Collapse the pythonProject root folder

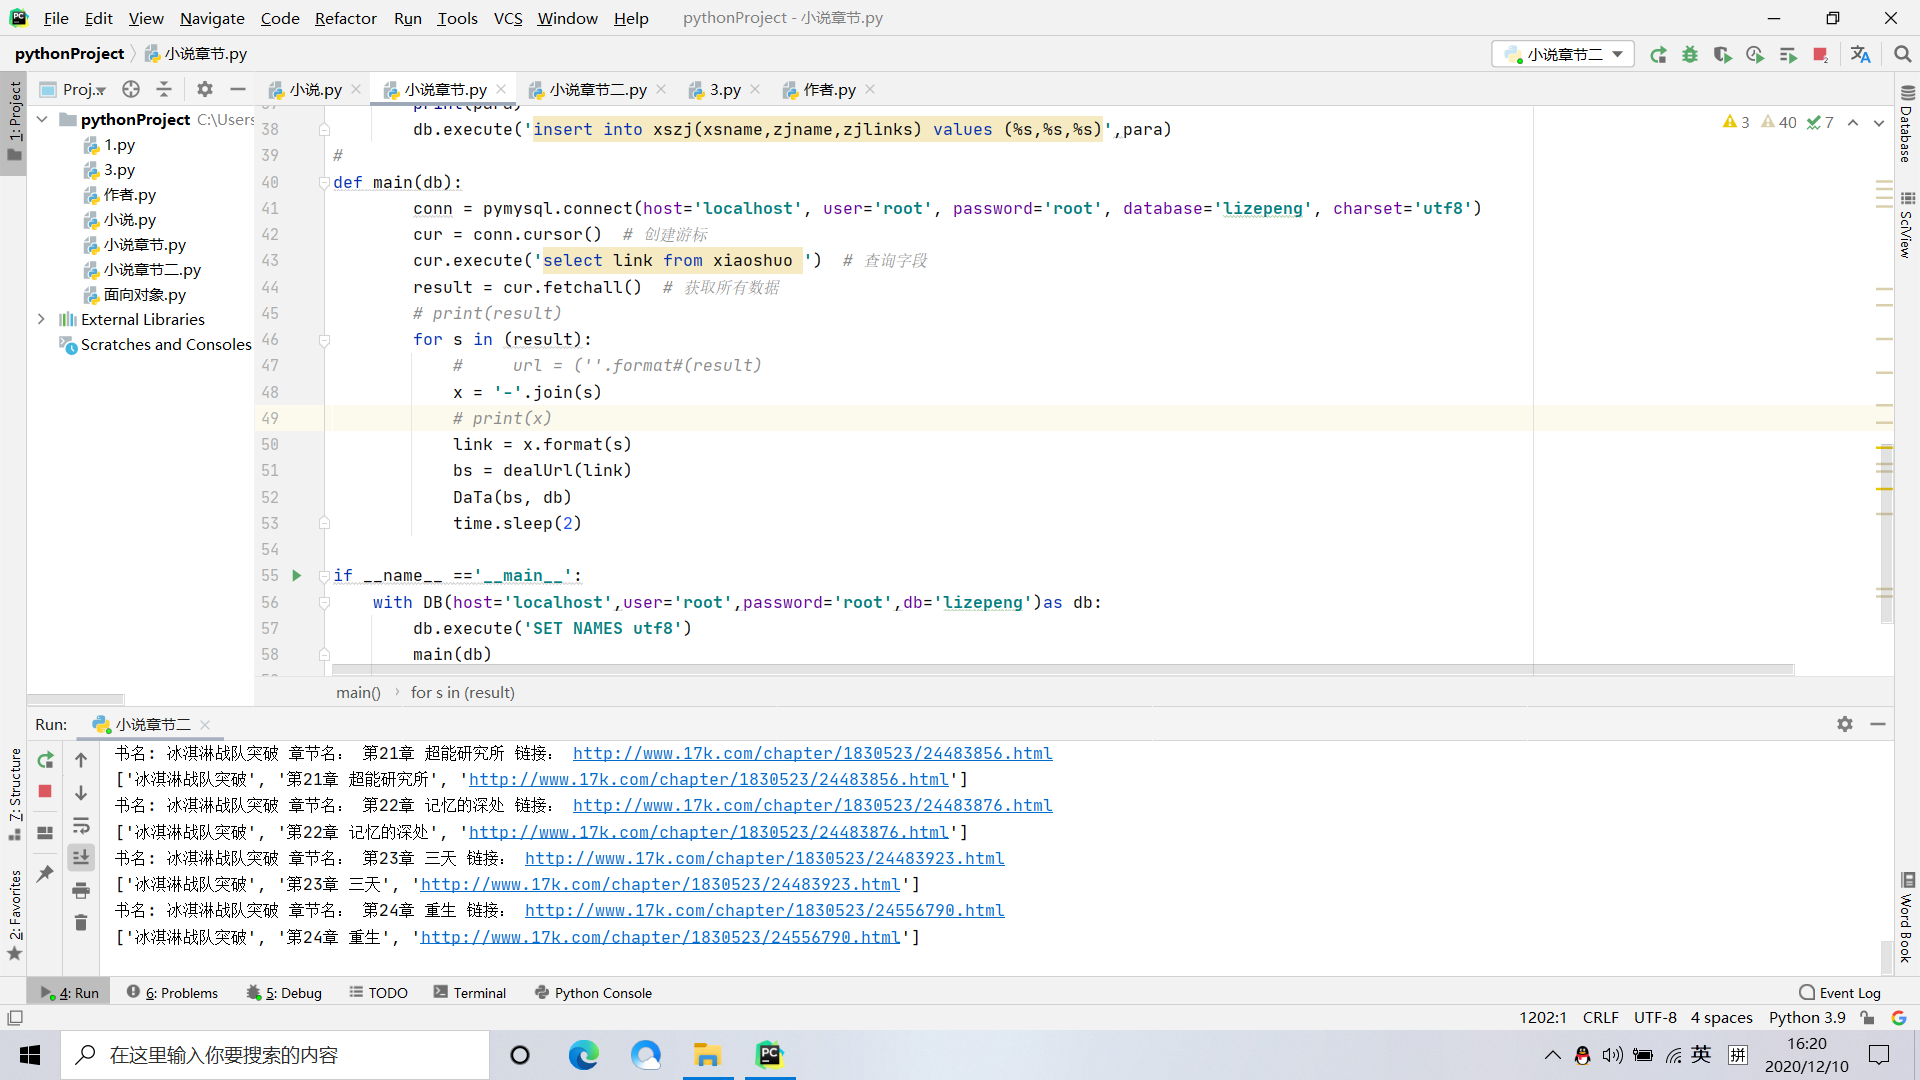coord(42,119)
